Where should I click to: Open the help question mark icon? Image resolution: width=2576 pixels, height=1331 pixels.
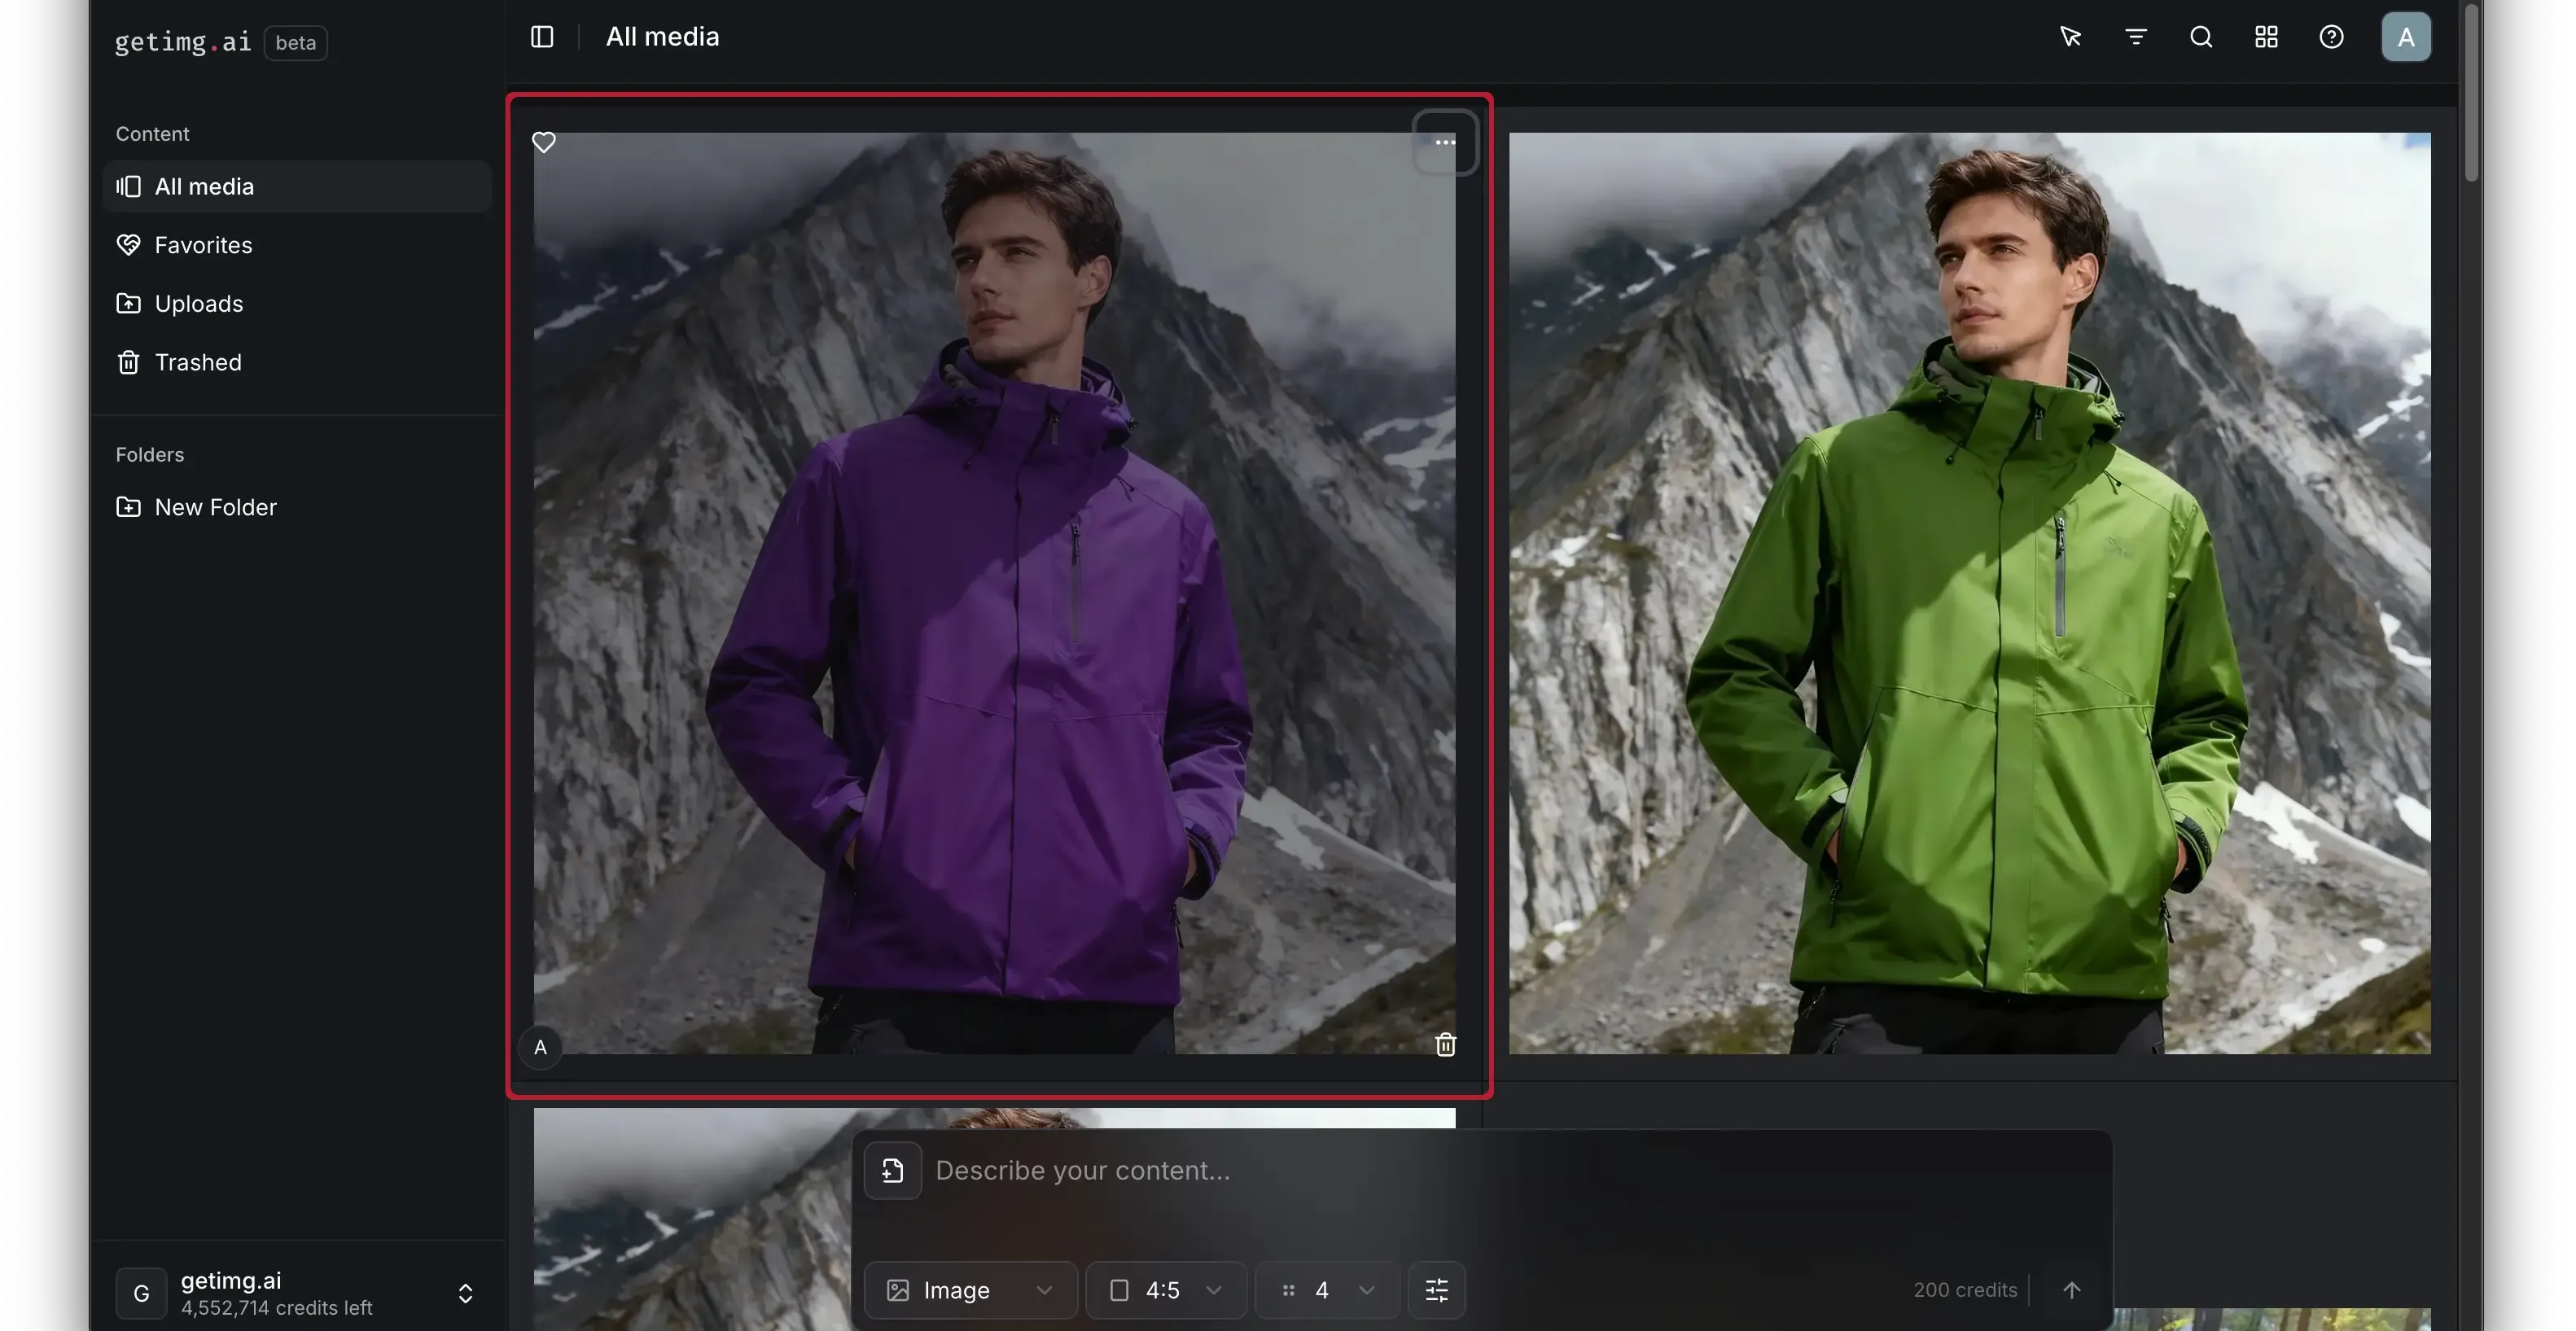click(2331, 37)
